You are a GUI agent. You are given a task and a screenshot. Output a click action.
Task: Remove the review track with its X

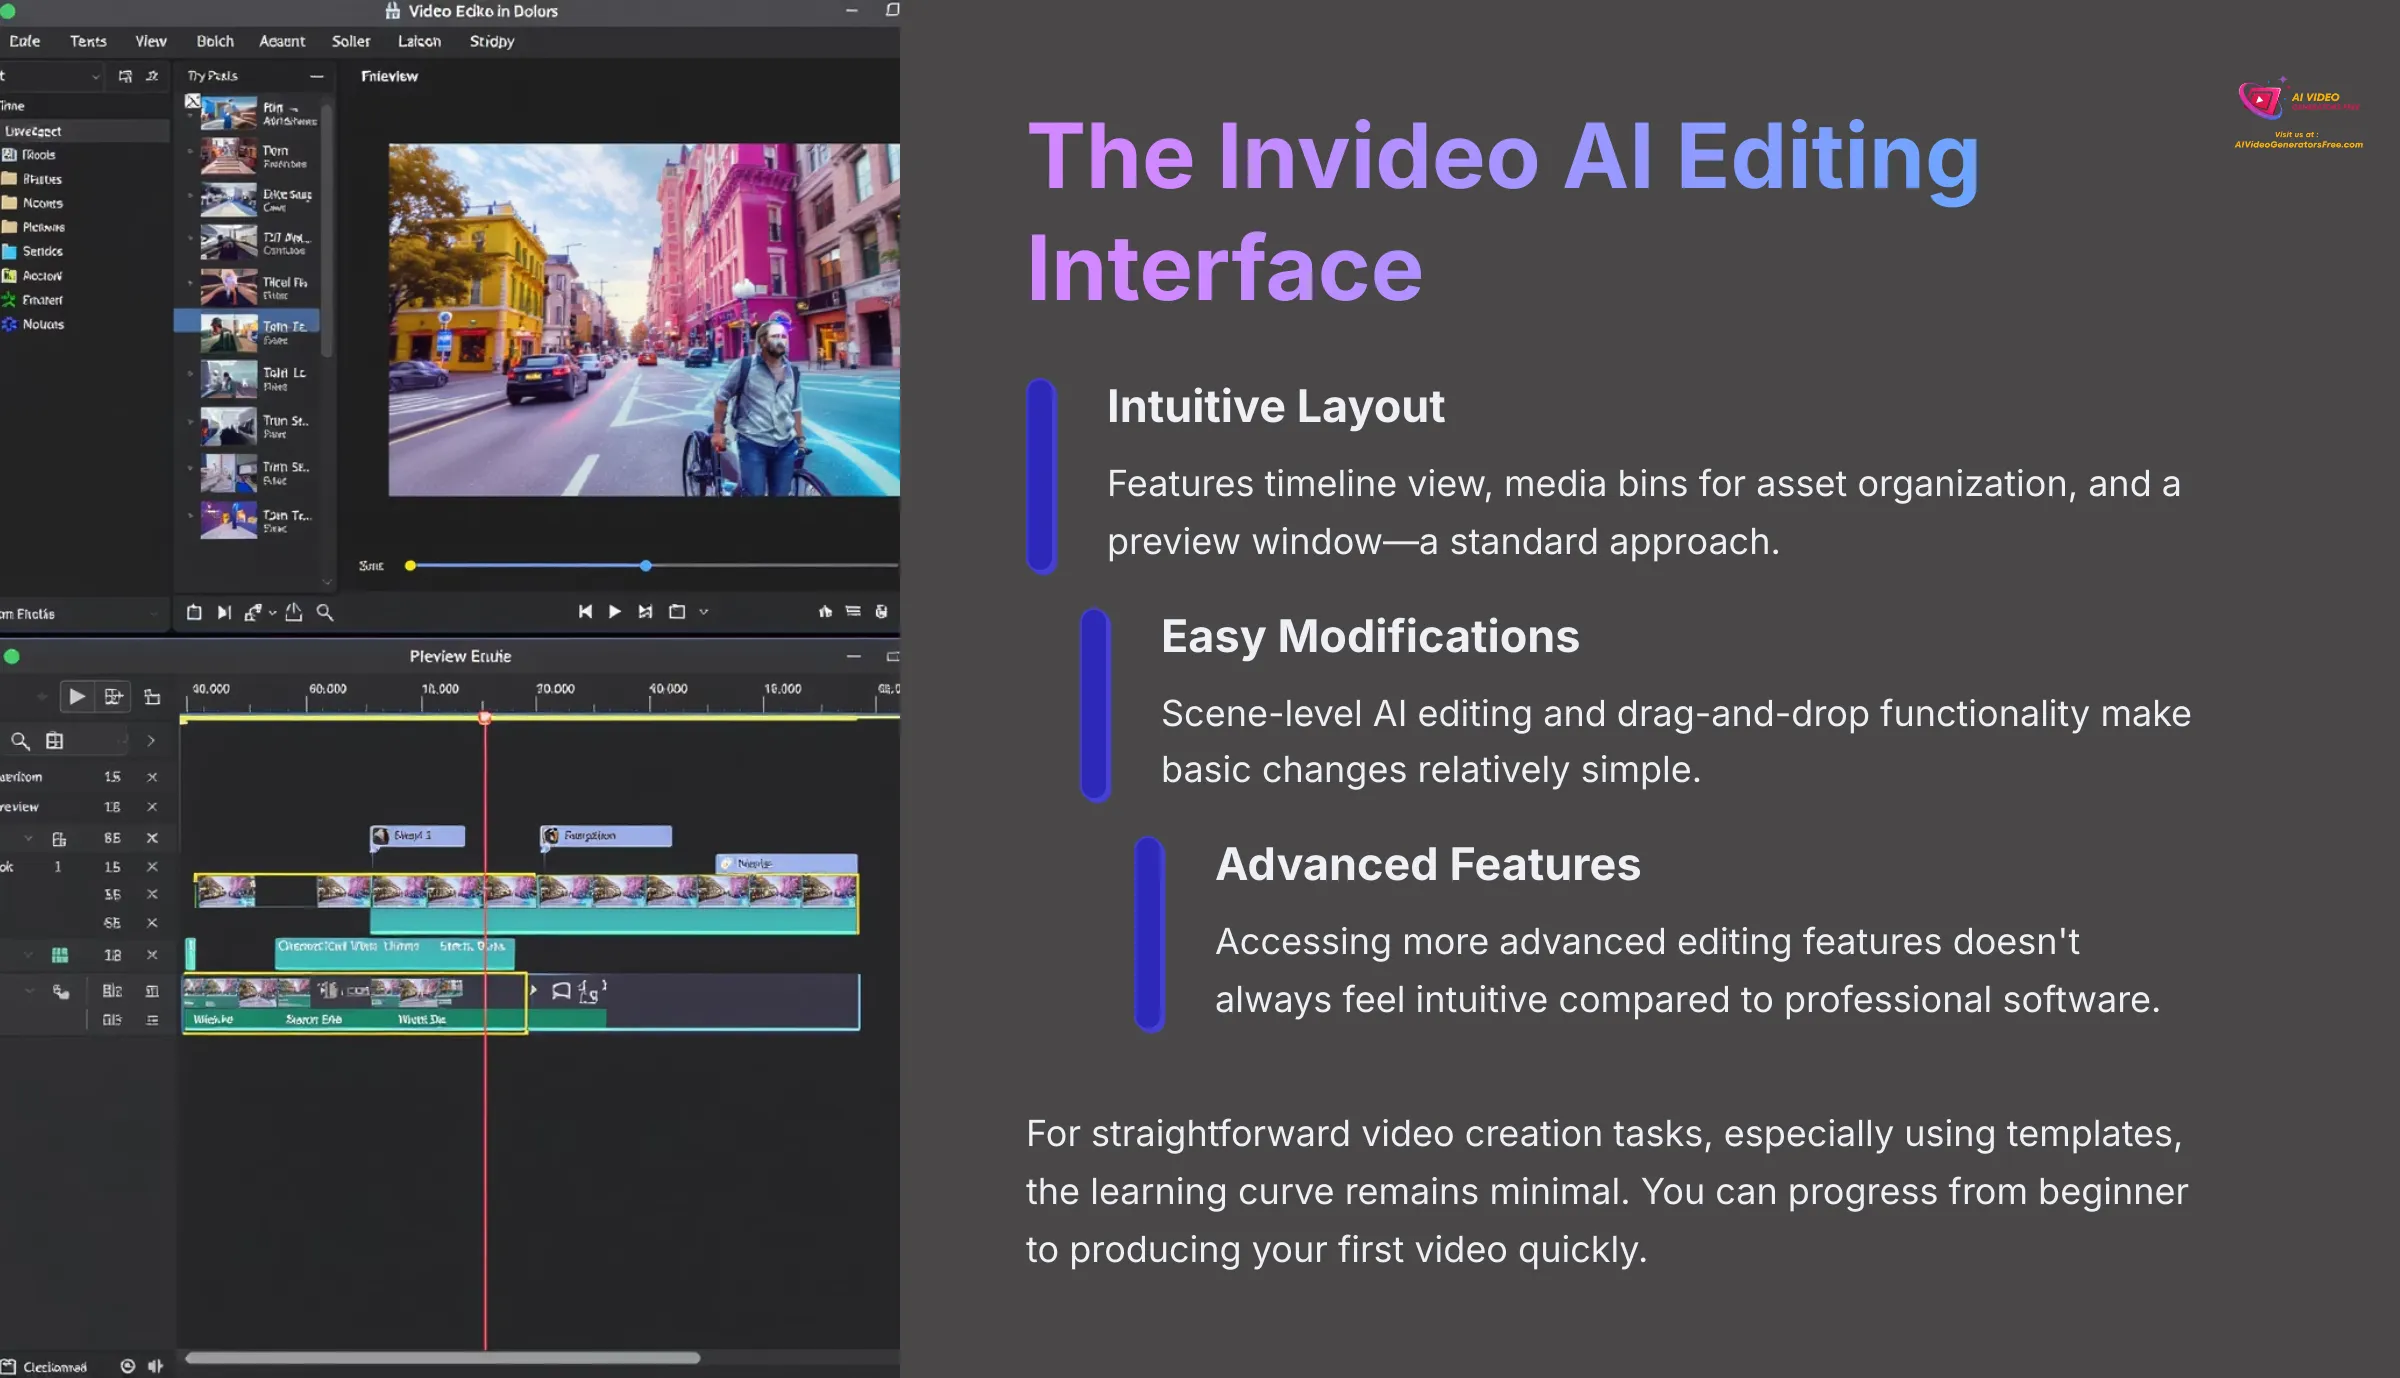152,807
